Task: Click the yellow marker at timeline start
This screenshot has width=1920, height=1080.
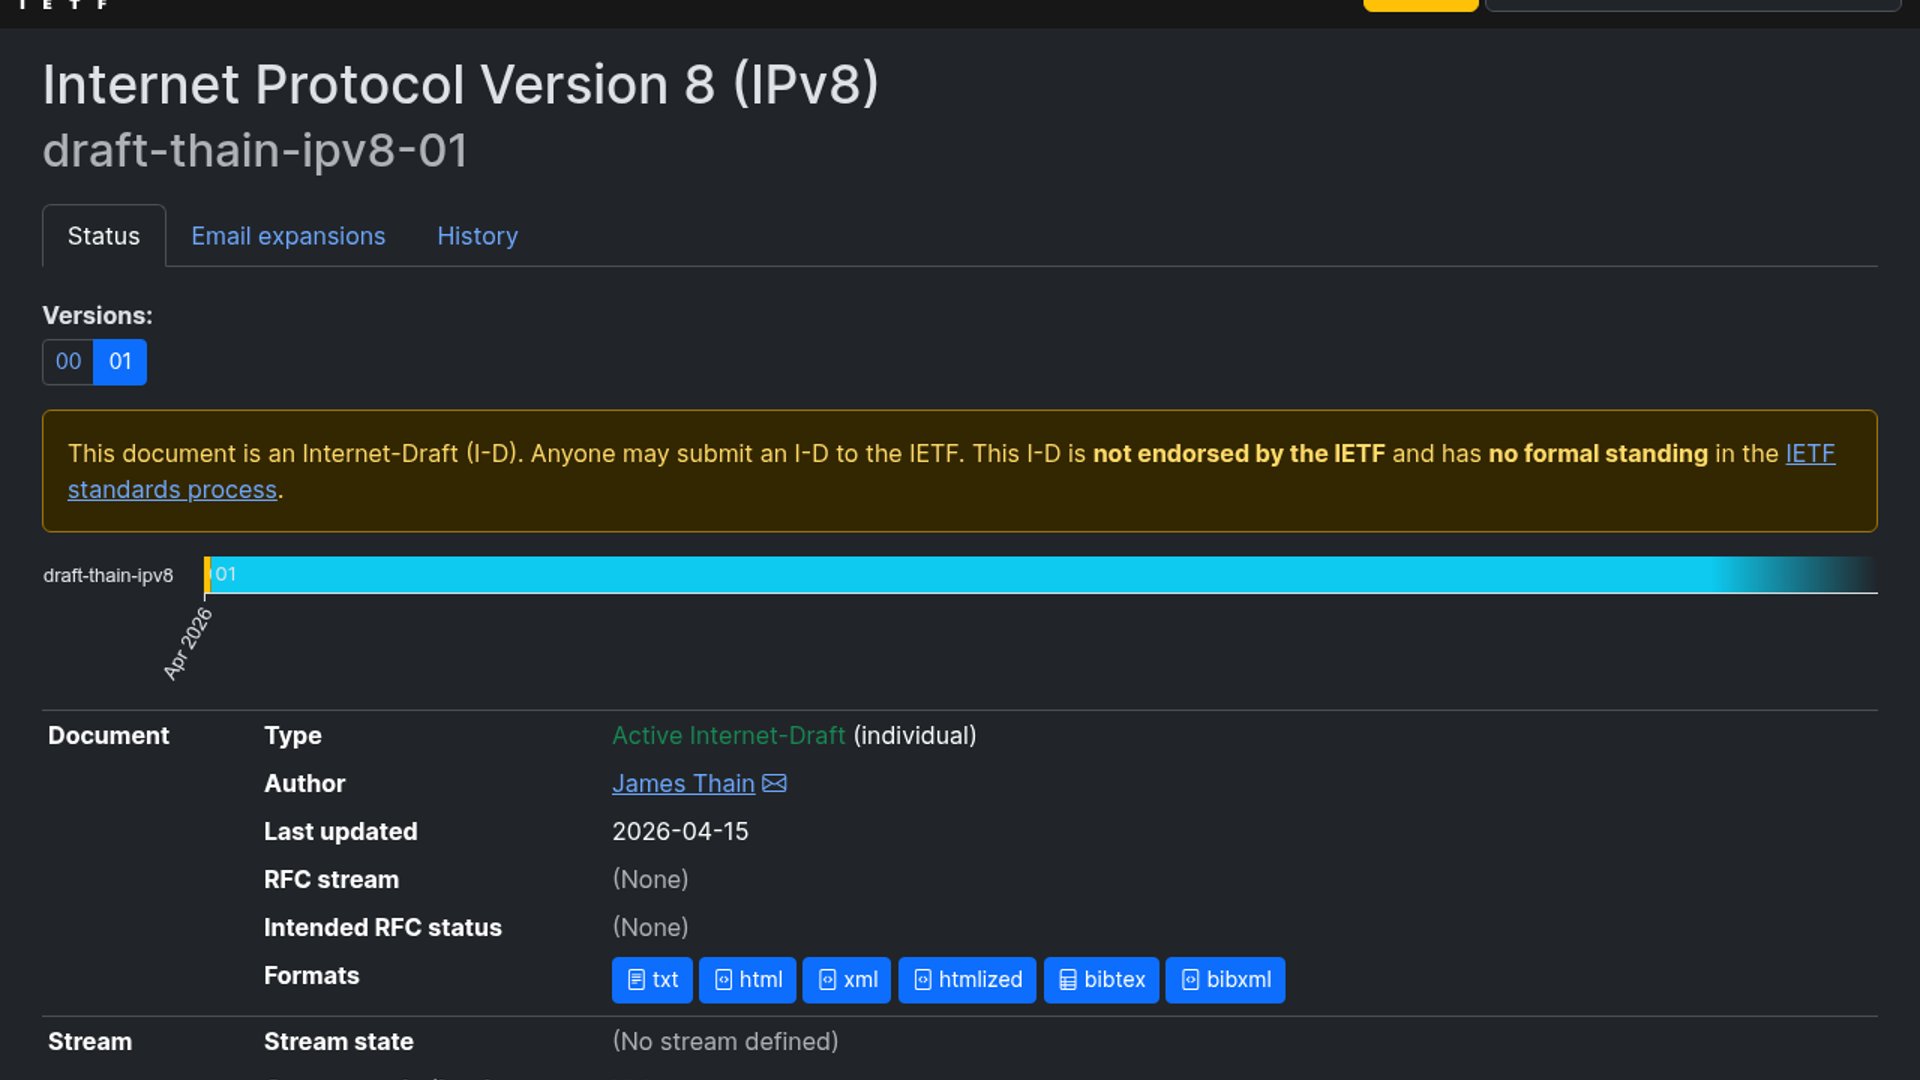Action: click(x=207, y=575)
